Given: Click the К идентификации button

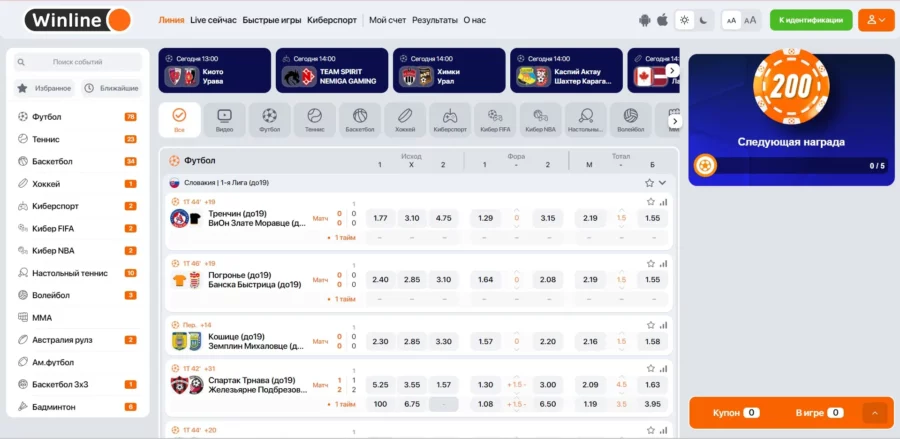Looking at the screenshot, I should point(811,20).
